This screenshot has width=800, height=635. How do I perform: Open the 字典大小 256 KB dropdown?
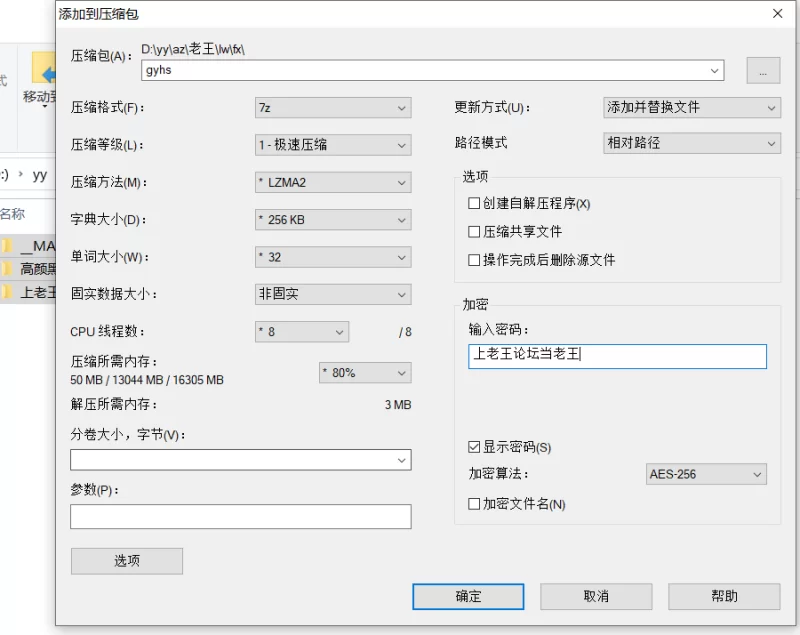click(333, 220)
